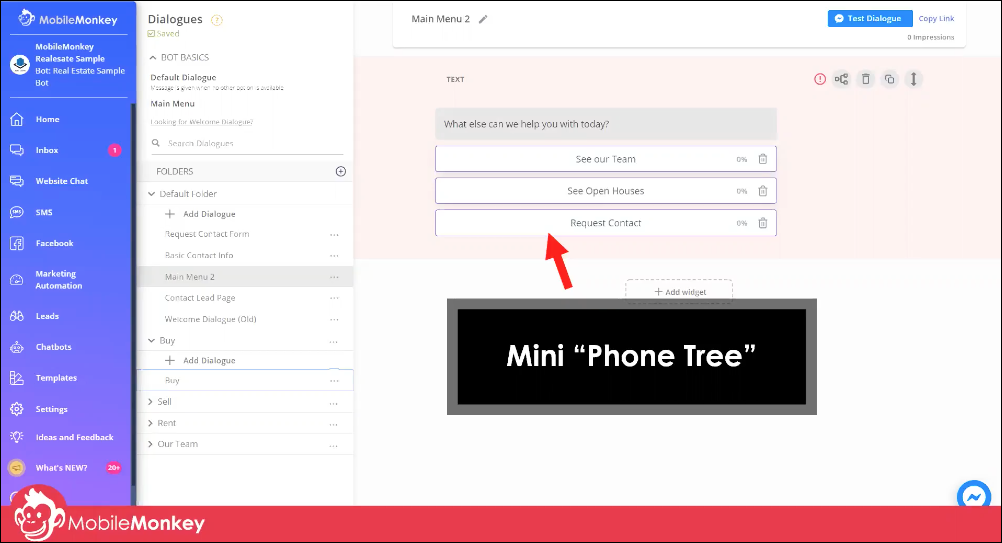Open Basic Contact Info dialogue

pyautogui.click(x=199, y=256)
